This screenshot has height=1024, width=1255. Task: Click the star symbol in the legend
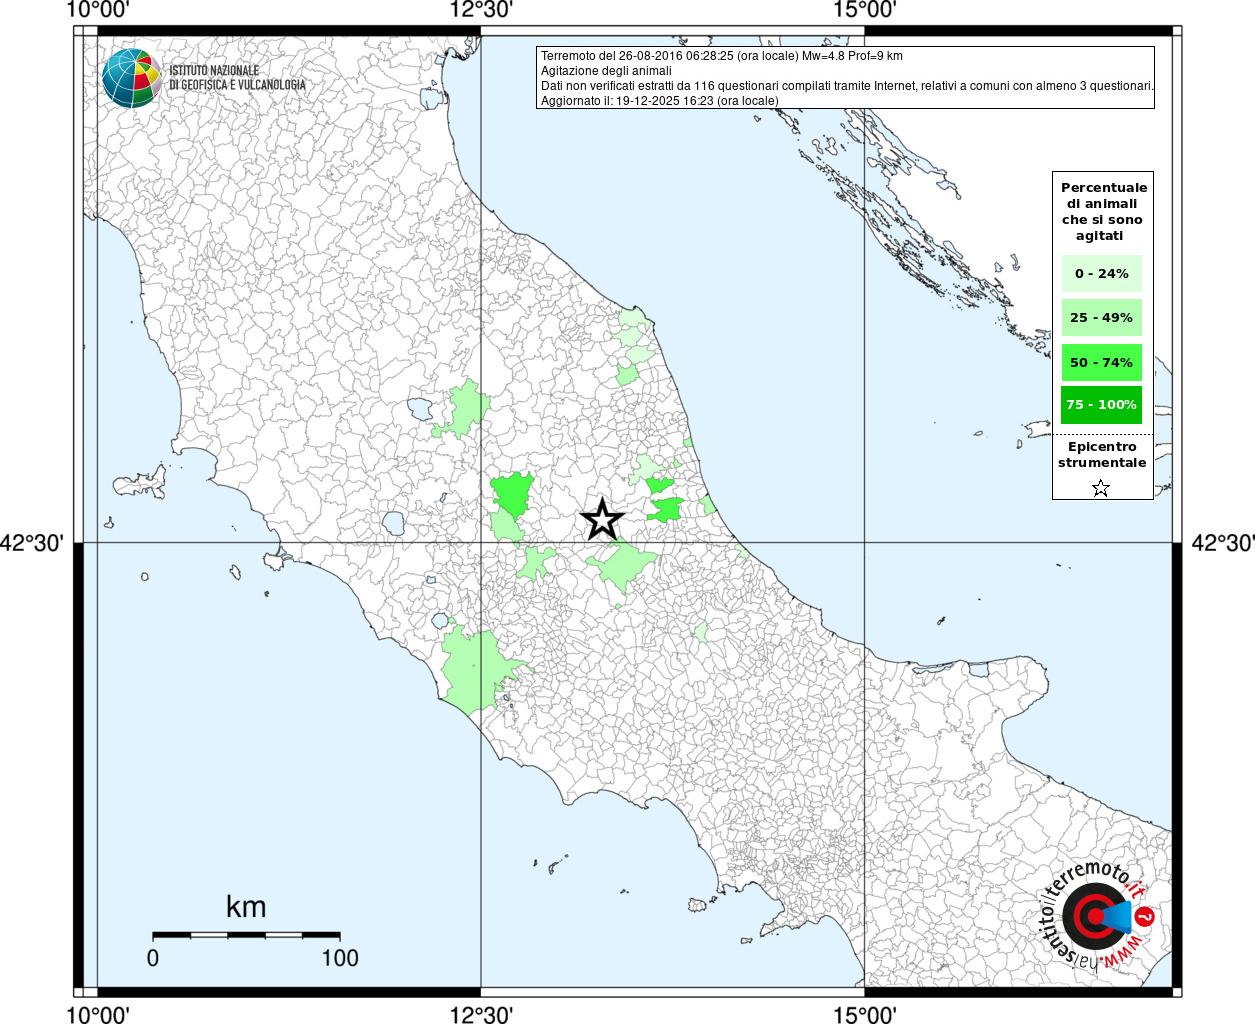click(1101, 488)
